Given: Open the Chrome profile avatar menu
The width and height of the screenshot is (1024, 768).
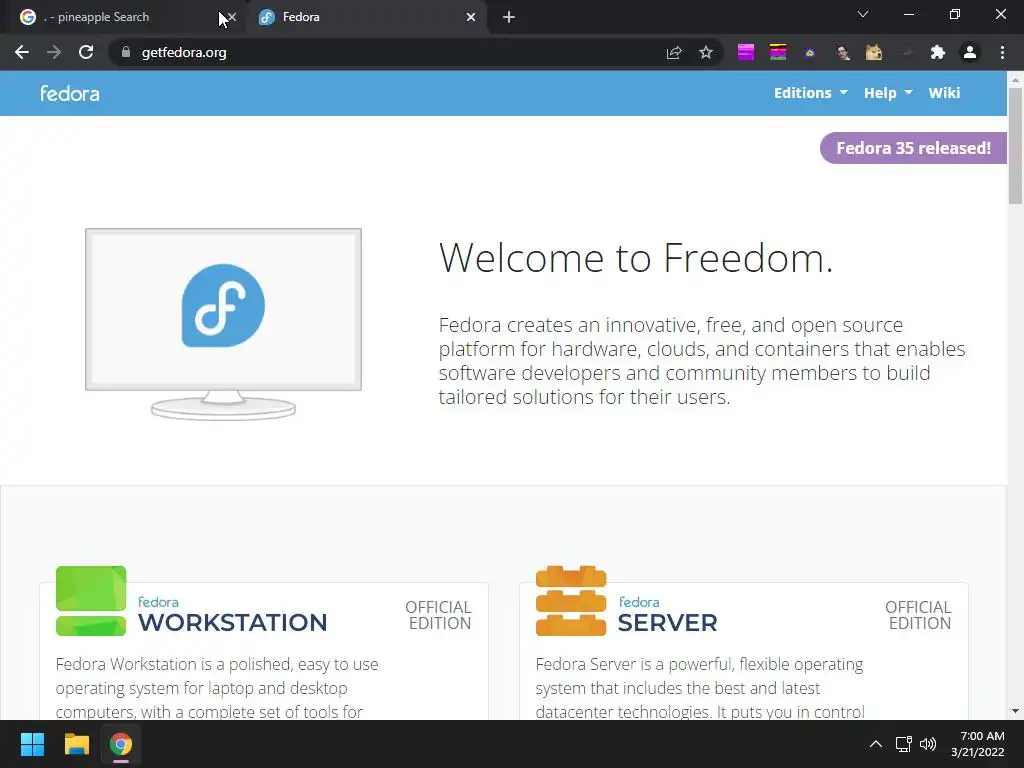Looking at the screenshot, I should click(x=970, y=52).
